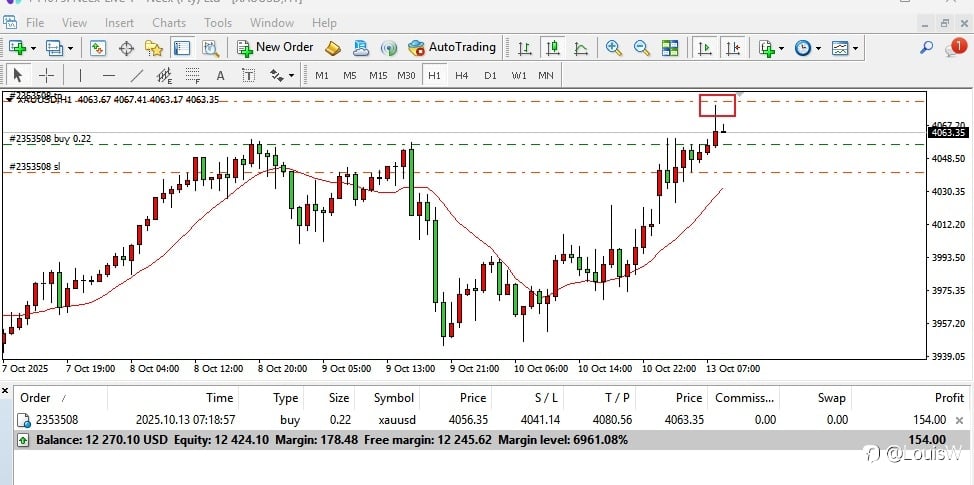This screenshot has width=974, height=485.
Task: Open the Help menu
Action: (x=324, y=23)
